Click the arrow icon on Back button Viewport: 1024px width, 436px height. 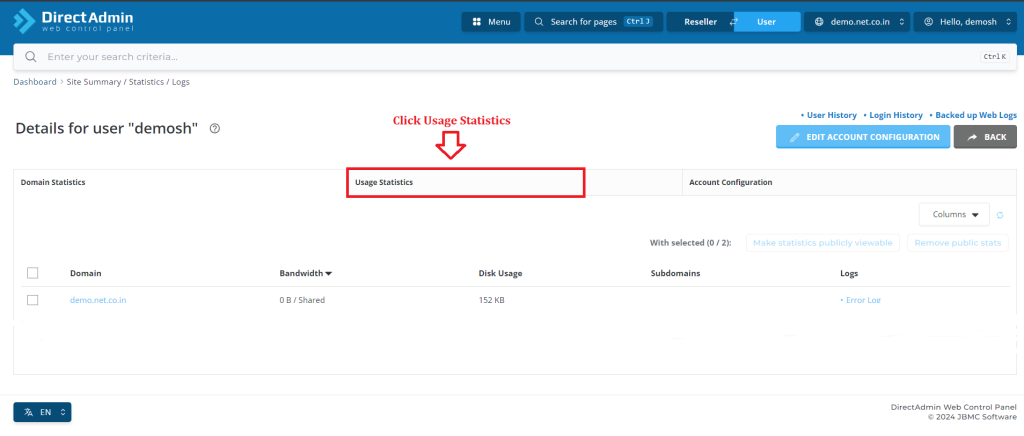pyautogui.click(x=972, y=138)
